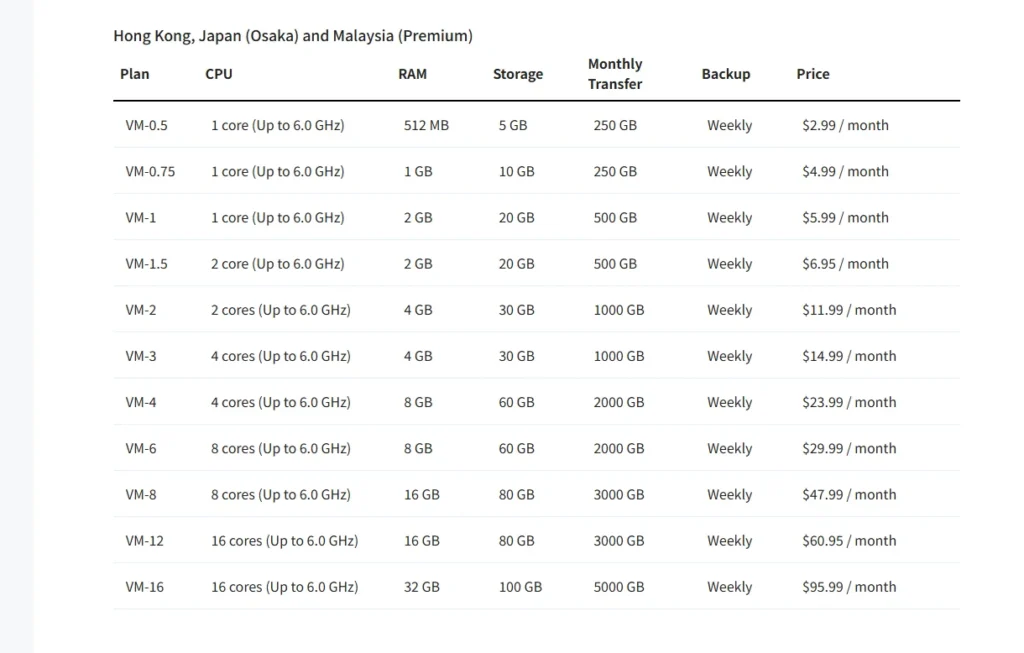Select the "VM-0.75" plan name
This screenshot has width=1024, height=653.
tap(150, 172)
